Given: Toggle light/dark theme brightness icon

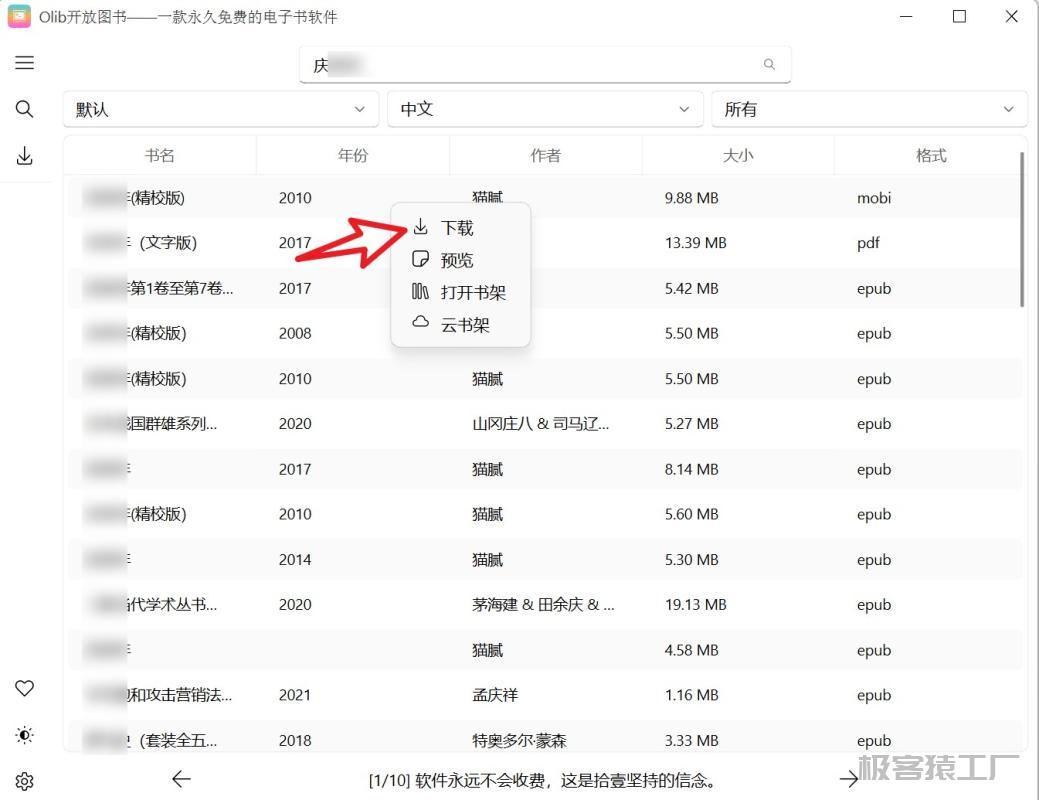Looking at the screenshot, I should coord(25,735).
